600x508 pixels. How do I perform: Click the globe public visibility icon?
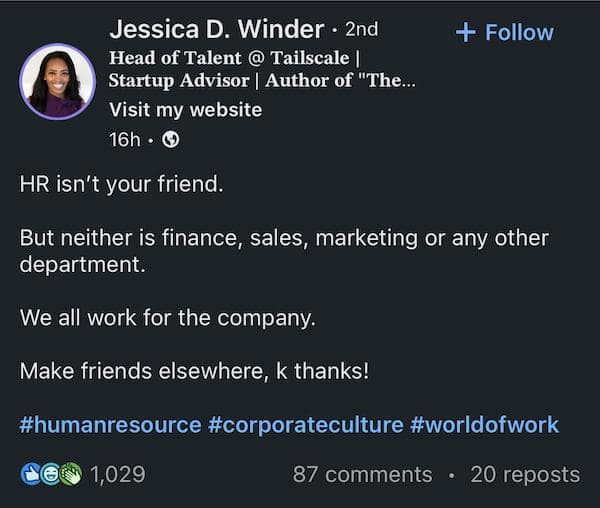171,140
